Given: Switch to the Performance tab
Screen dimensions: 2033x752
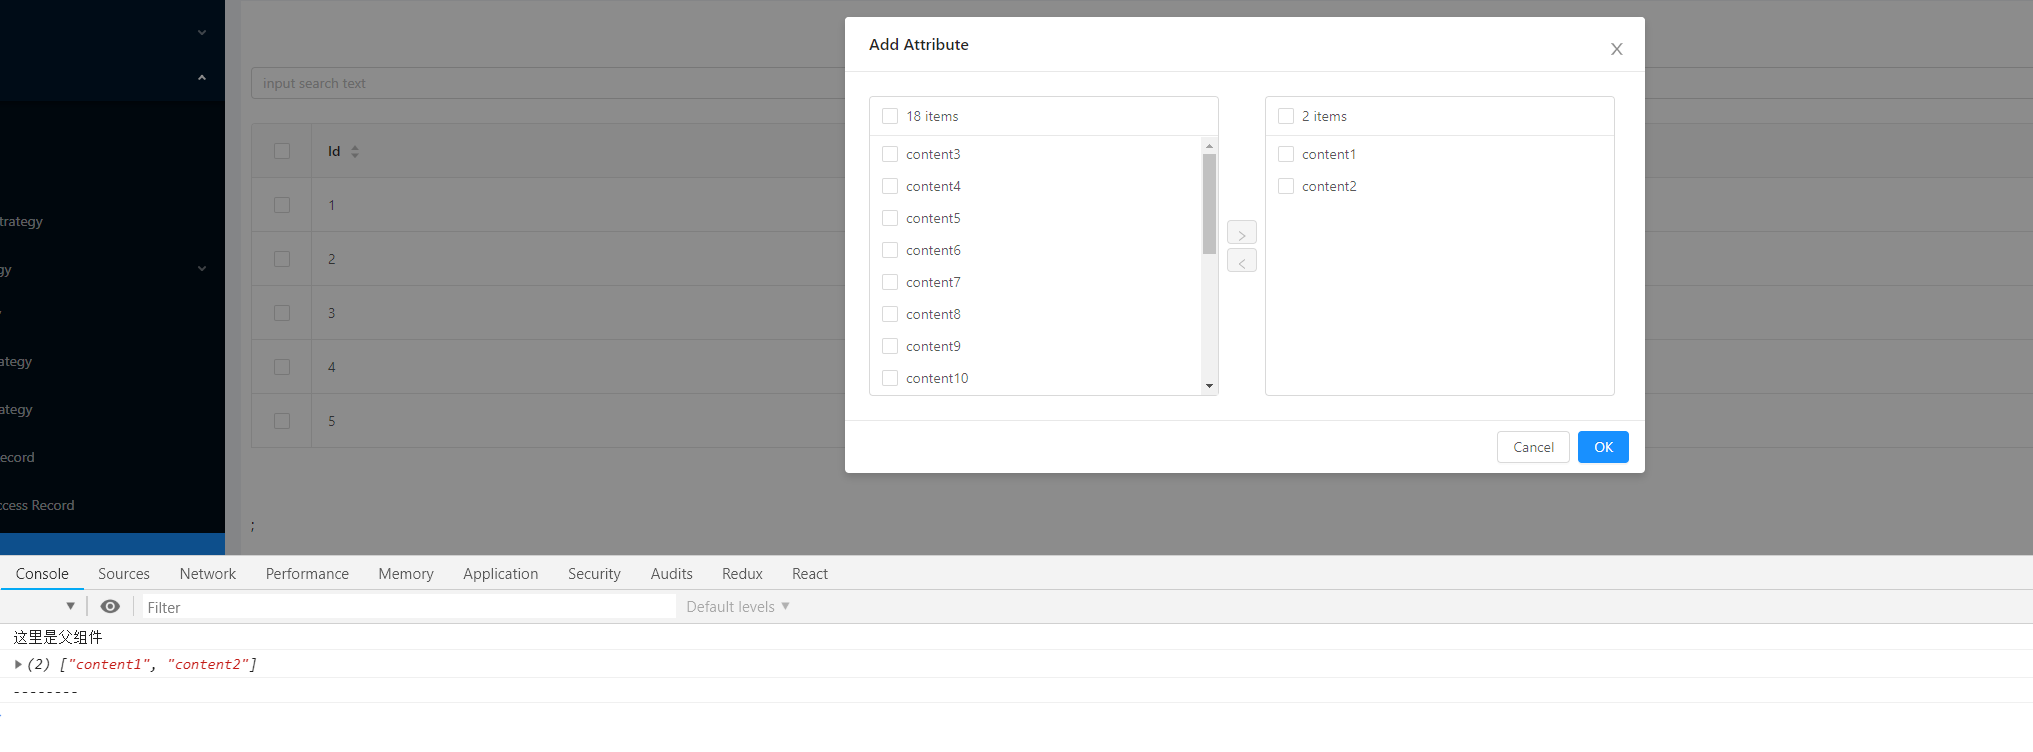Looking at the screenshot, I should click(x=307, y=573).
